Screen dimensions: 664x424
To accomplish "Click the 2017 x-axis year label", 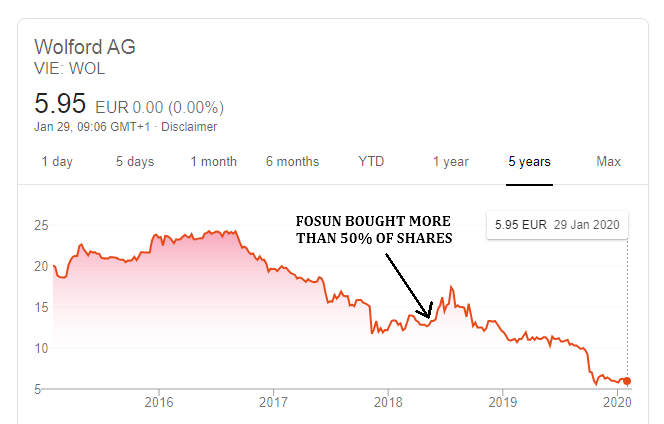I will click(x=273, y=402).
